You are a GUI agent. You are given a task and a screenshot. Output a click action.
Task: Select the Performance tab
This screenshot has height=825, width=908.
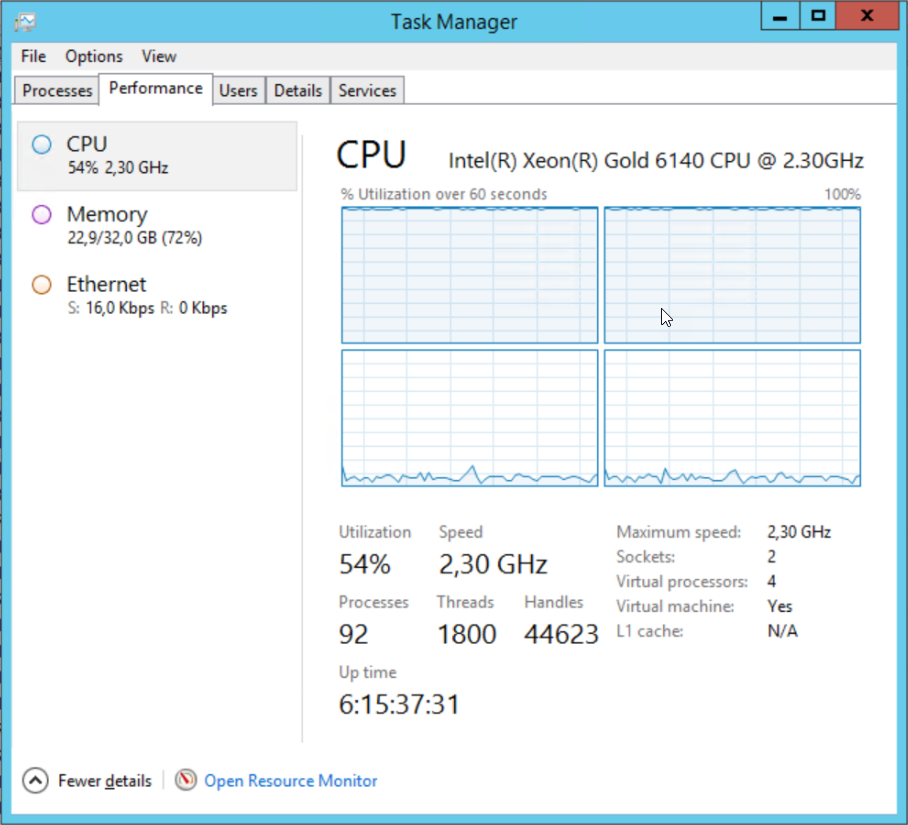click(156, 89)
